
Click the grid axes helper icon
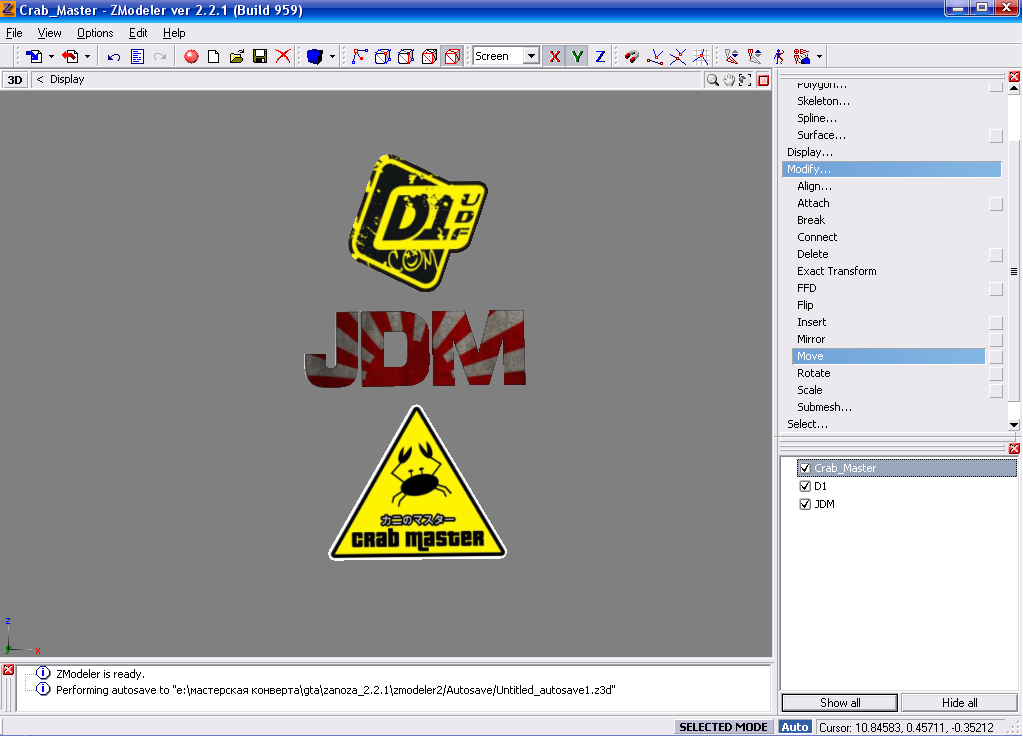coord(701,57)
